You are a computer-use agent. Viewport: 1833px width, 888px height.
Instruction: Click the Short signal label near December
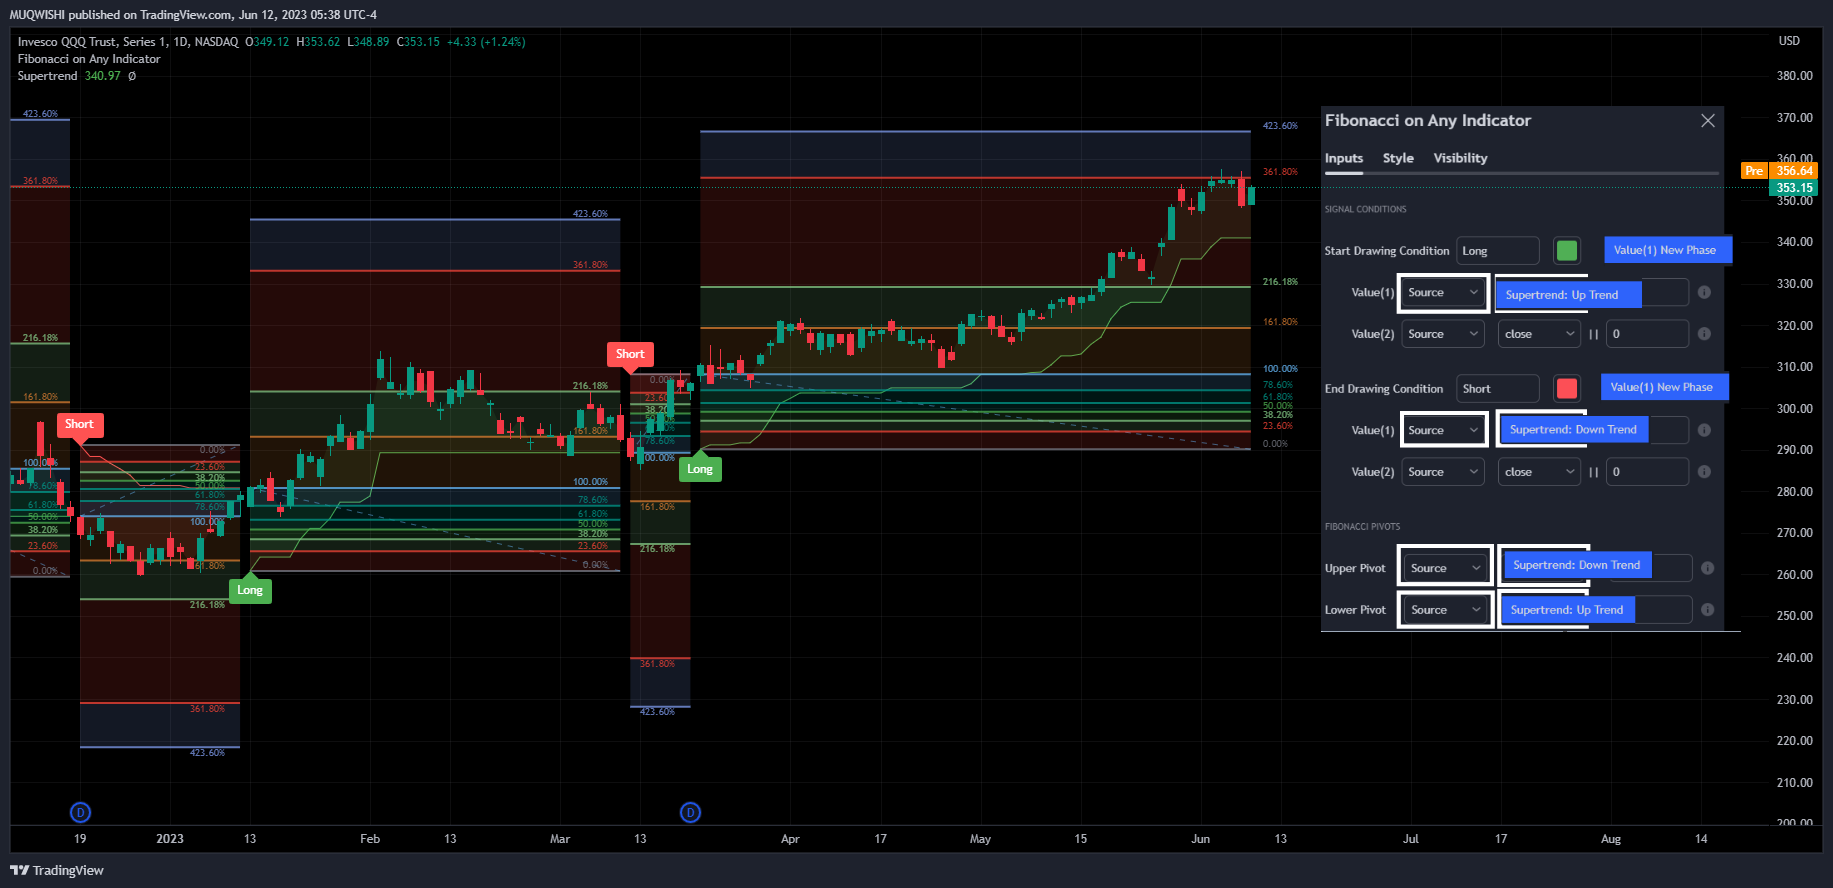tap(79, 424)
